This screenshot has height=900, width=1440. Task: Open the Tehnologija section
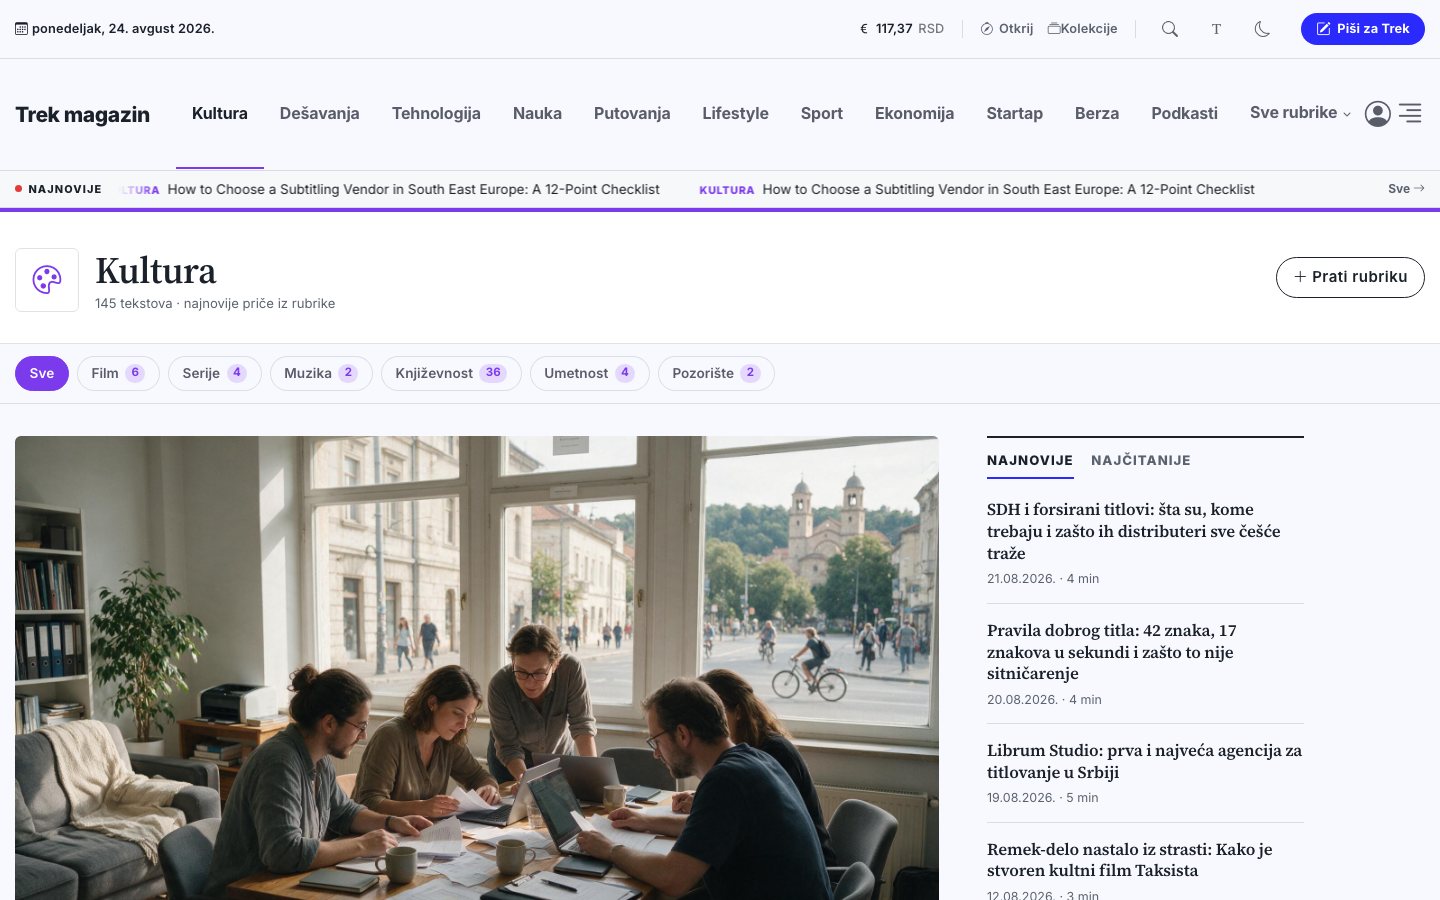pos(436,113)
